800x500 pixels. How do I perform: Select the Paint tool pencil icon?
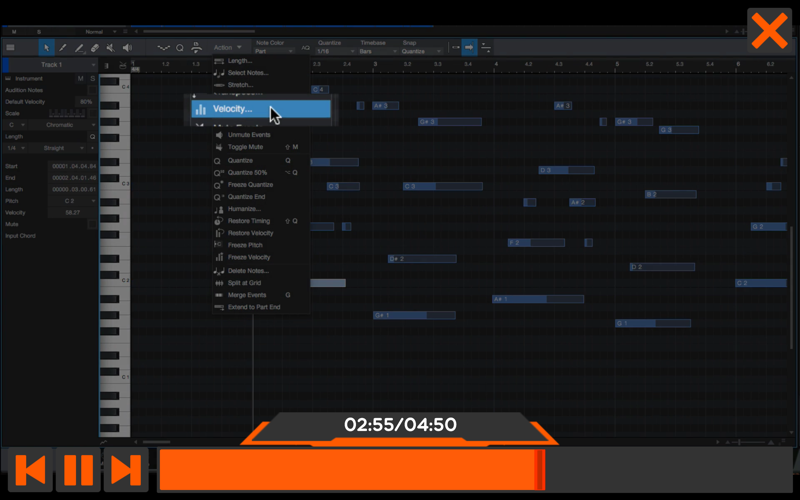(63, 47)
